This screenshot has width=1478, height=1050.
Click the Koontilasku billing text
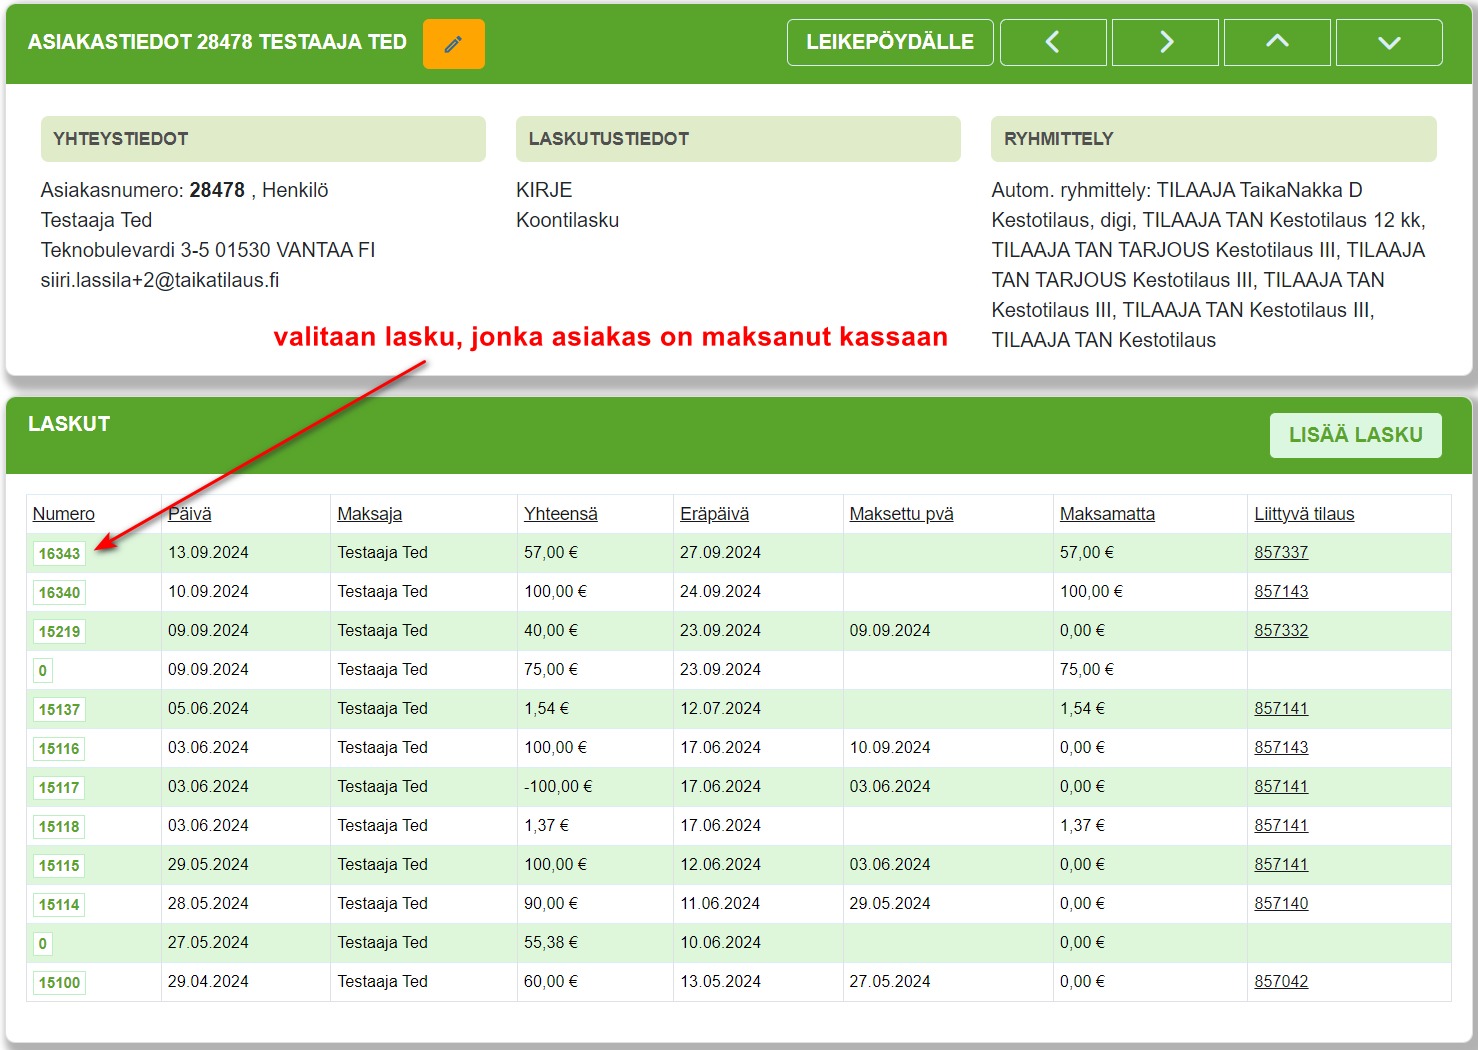coord(567,220)
